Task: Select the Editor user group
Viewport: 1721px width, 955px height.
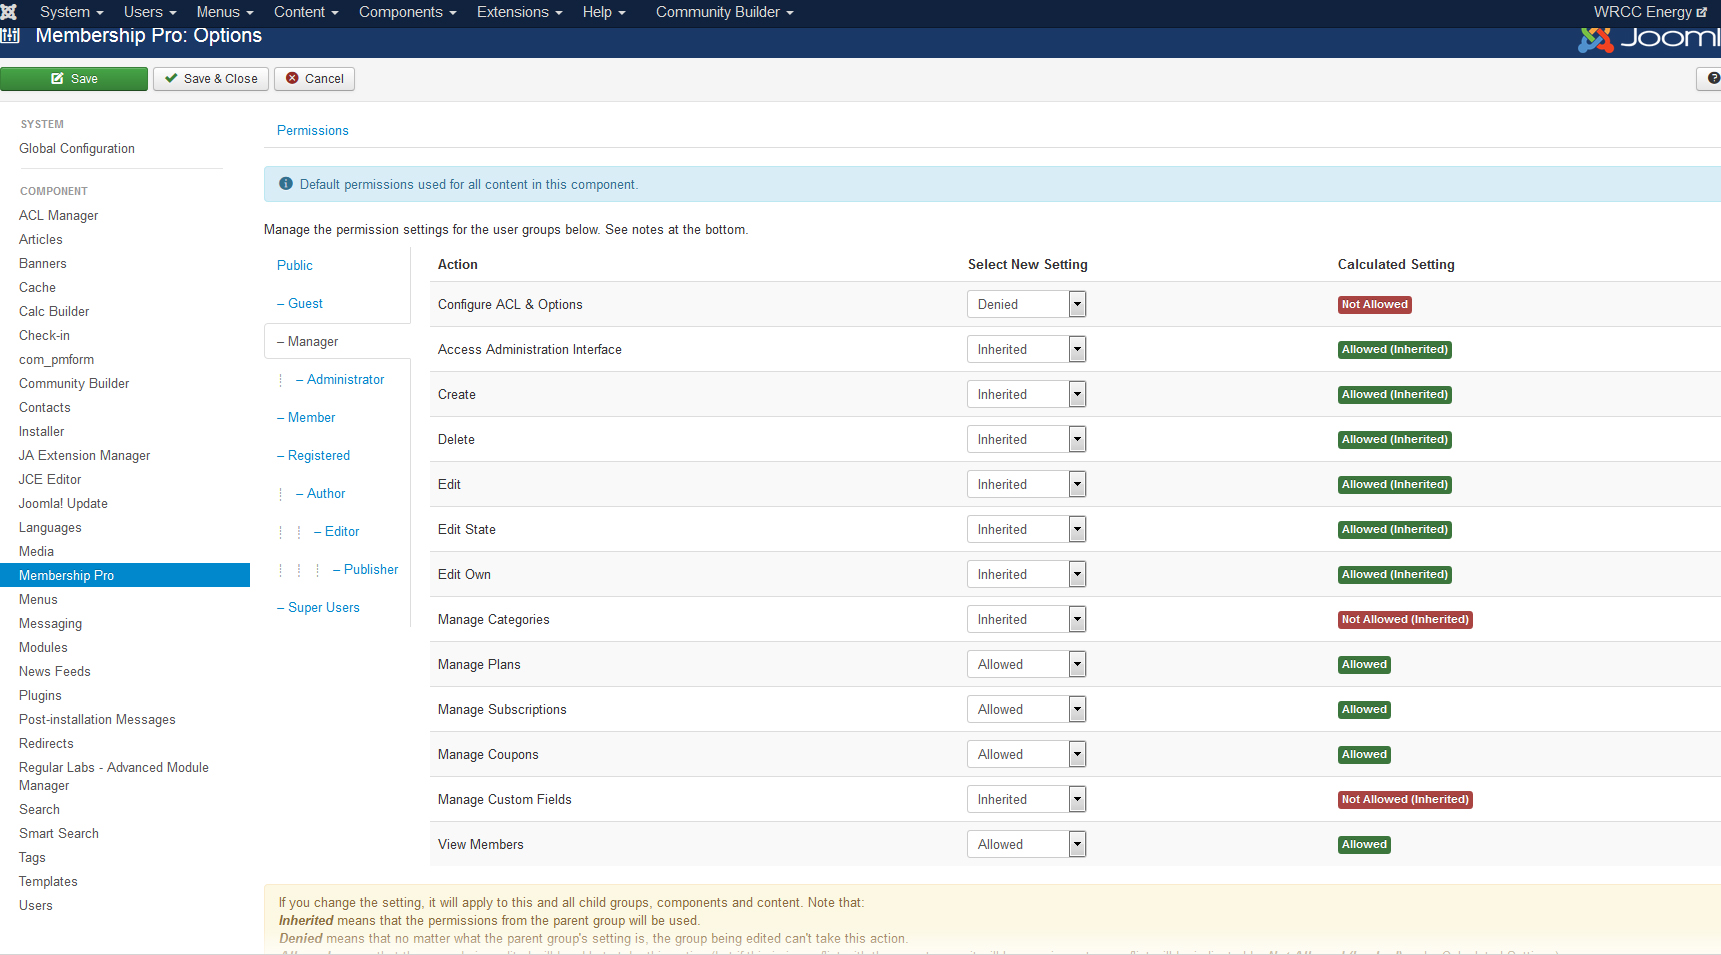Action: click(337, 531)
